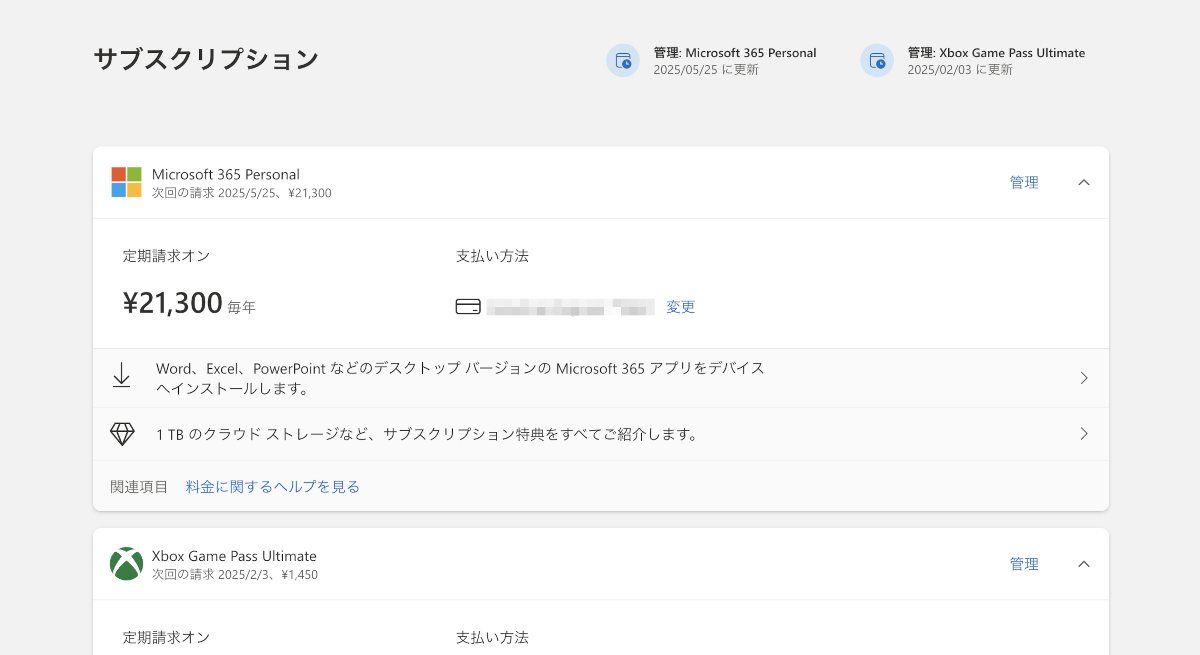Image resolution: width=1200 pixels, height=655 pixels.
Task: Click the credit card icon beside payment number
Action: [470, 306]
